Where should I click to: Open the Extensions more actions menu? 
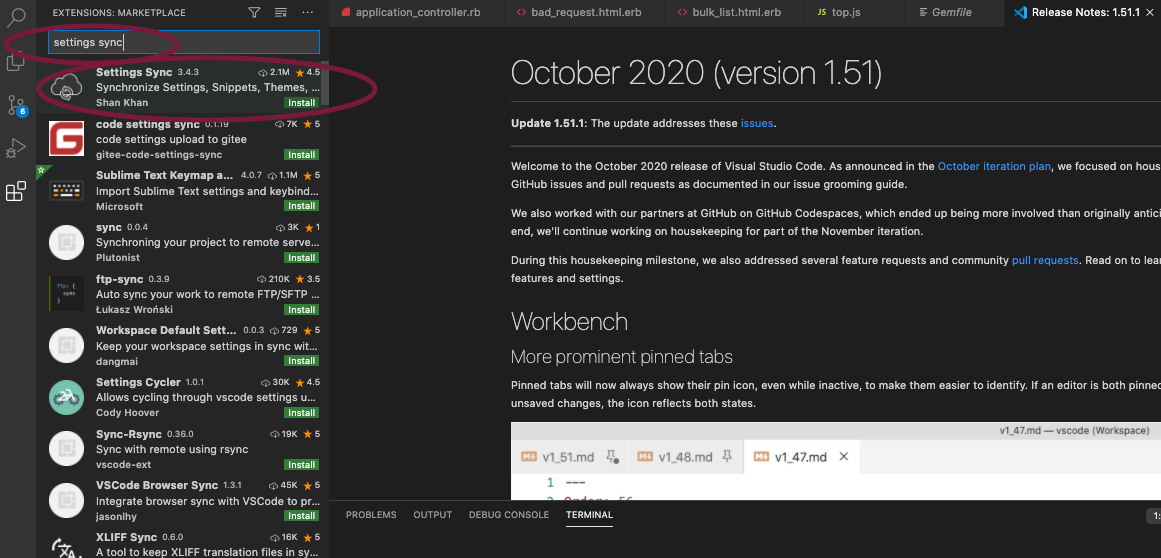[308, 13]
